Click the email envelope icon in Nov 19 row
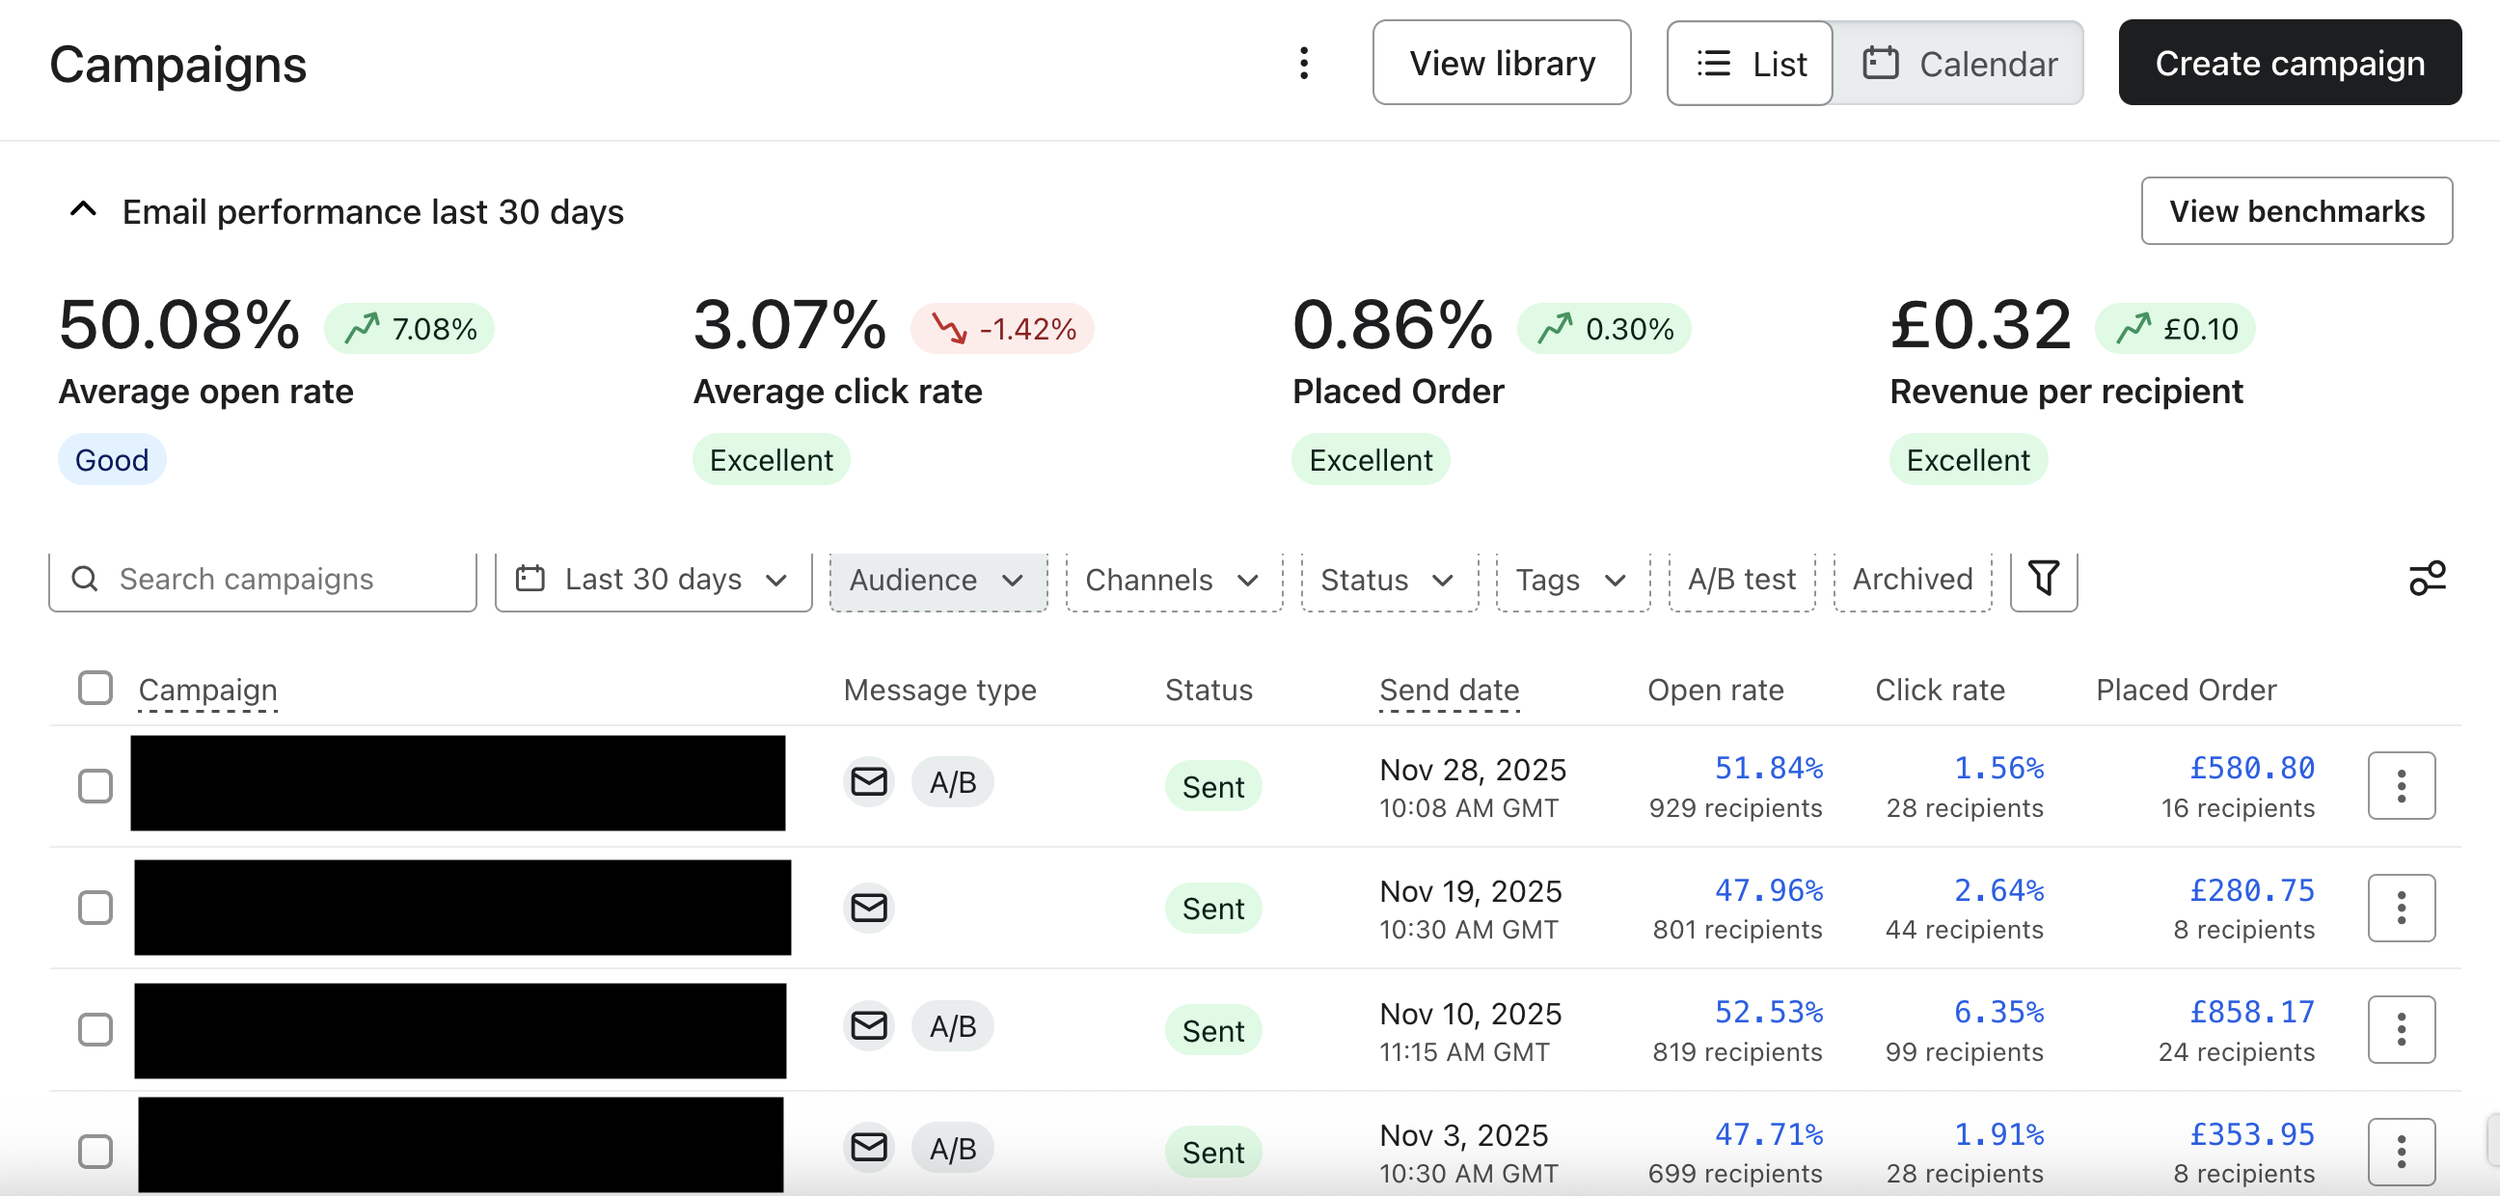 pos(868,908)
